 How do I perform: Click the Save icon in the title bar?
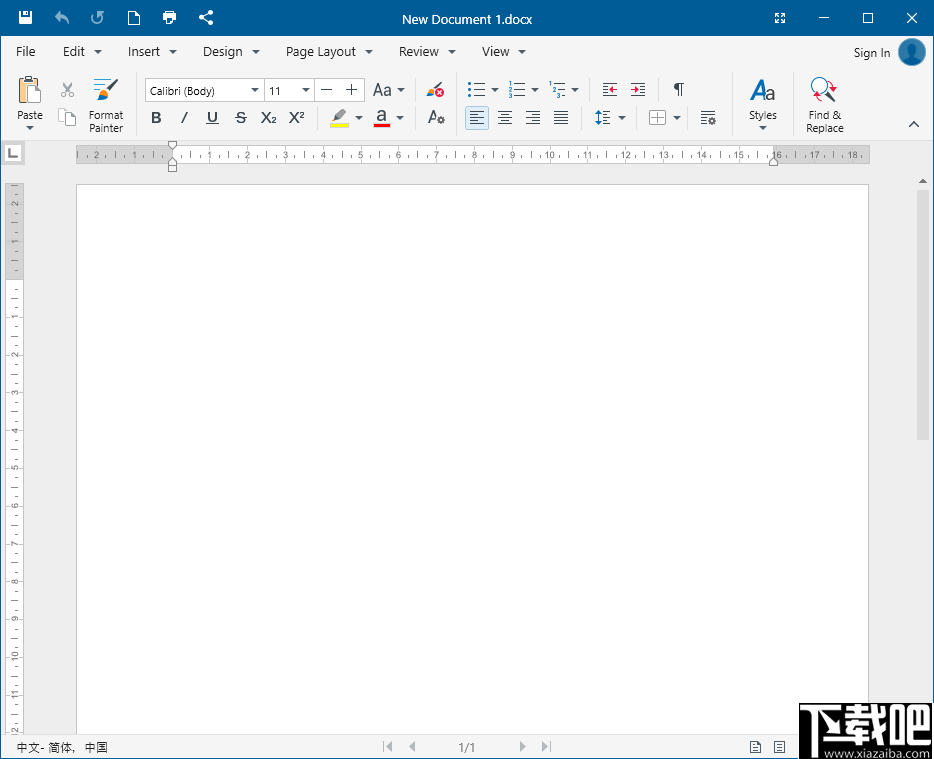(24, 17)
